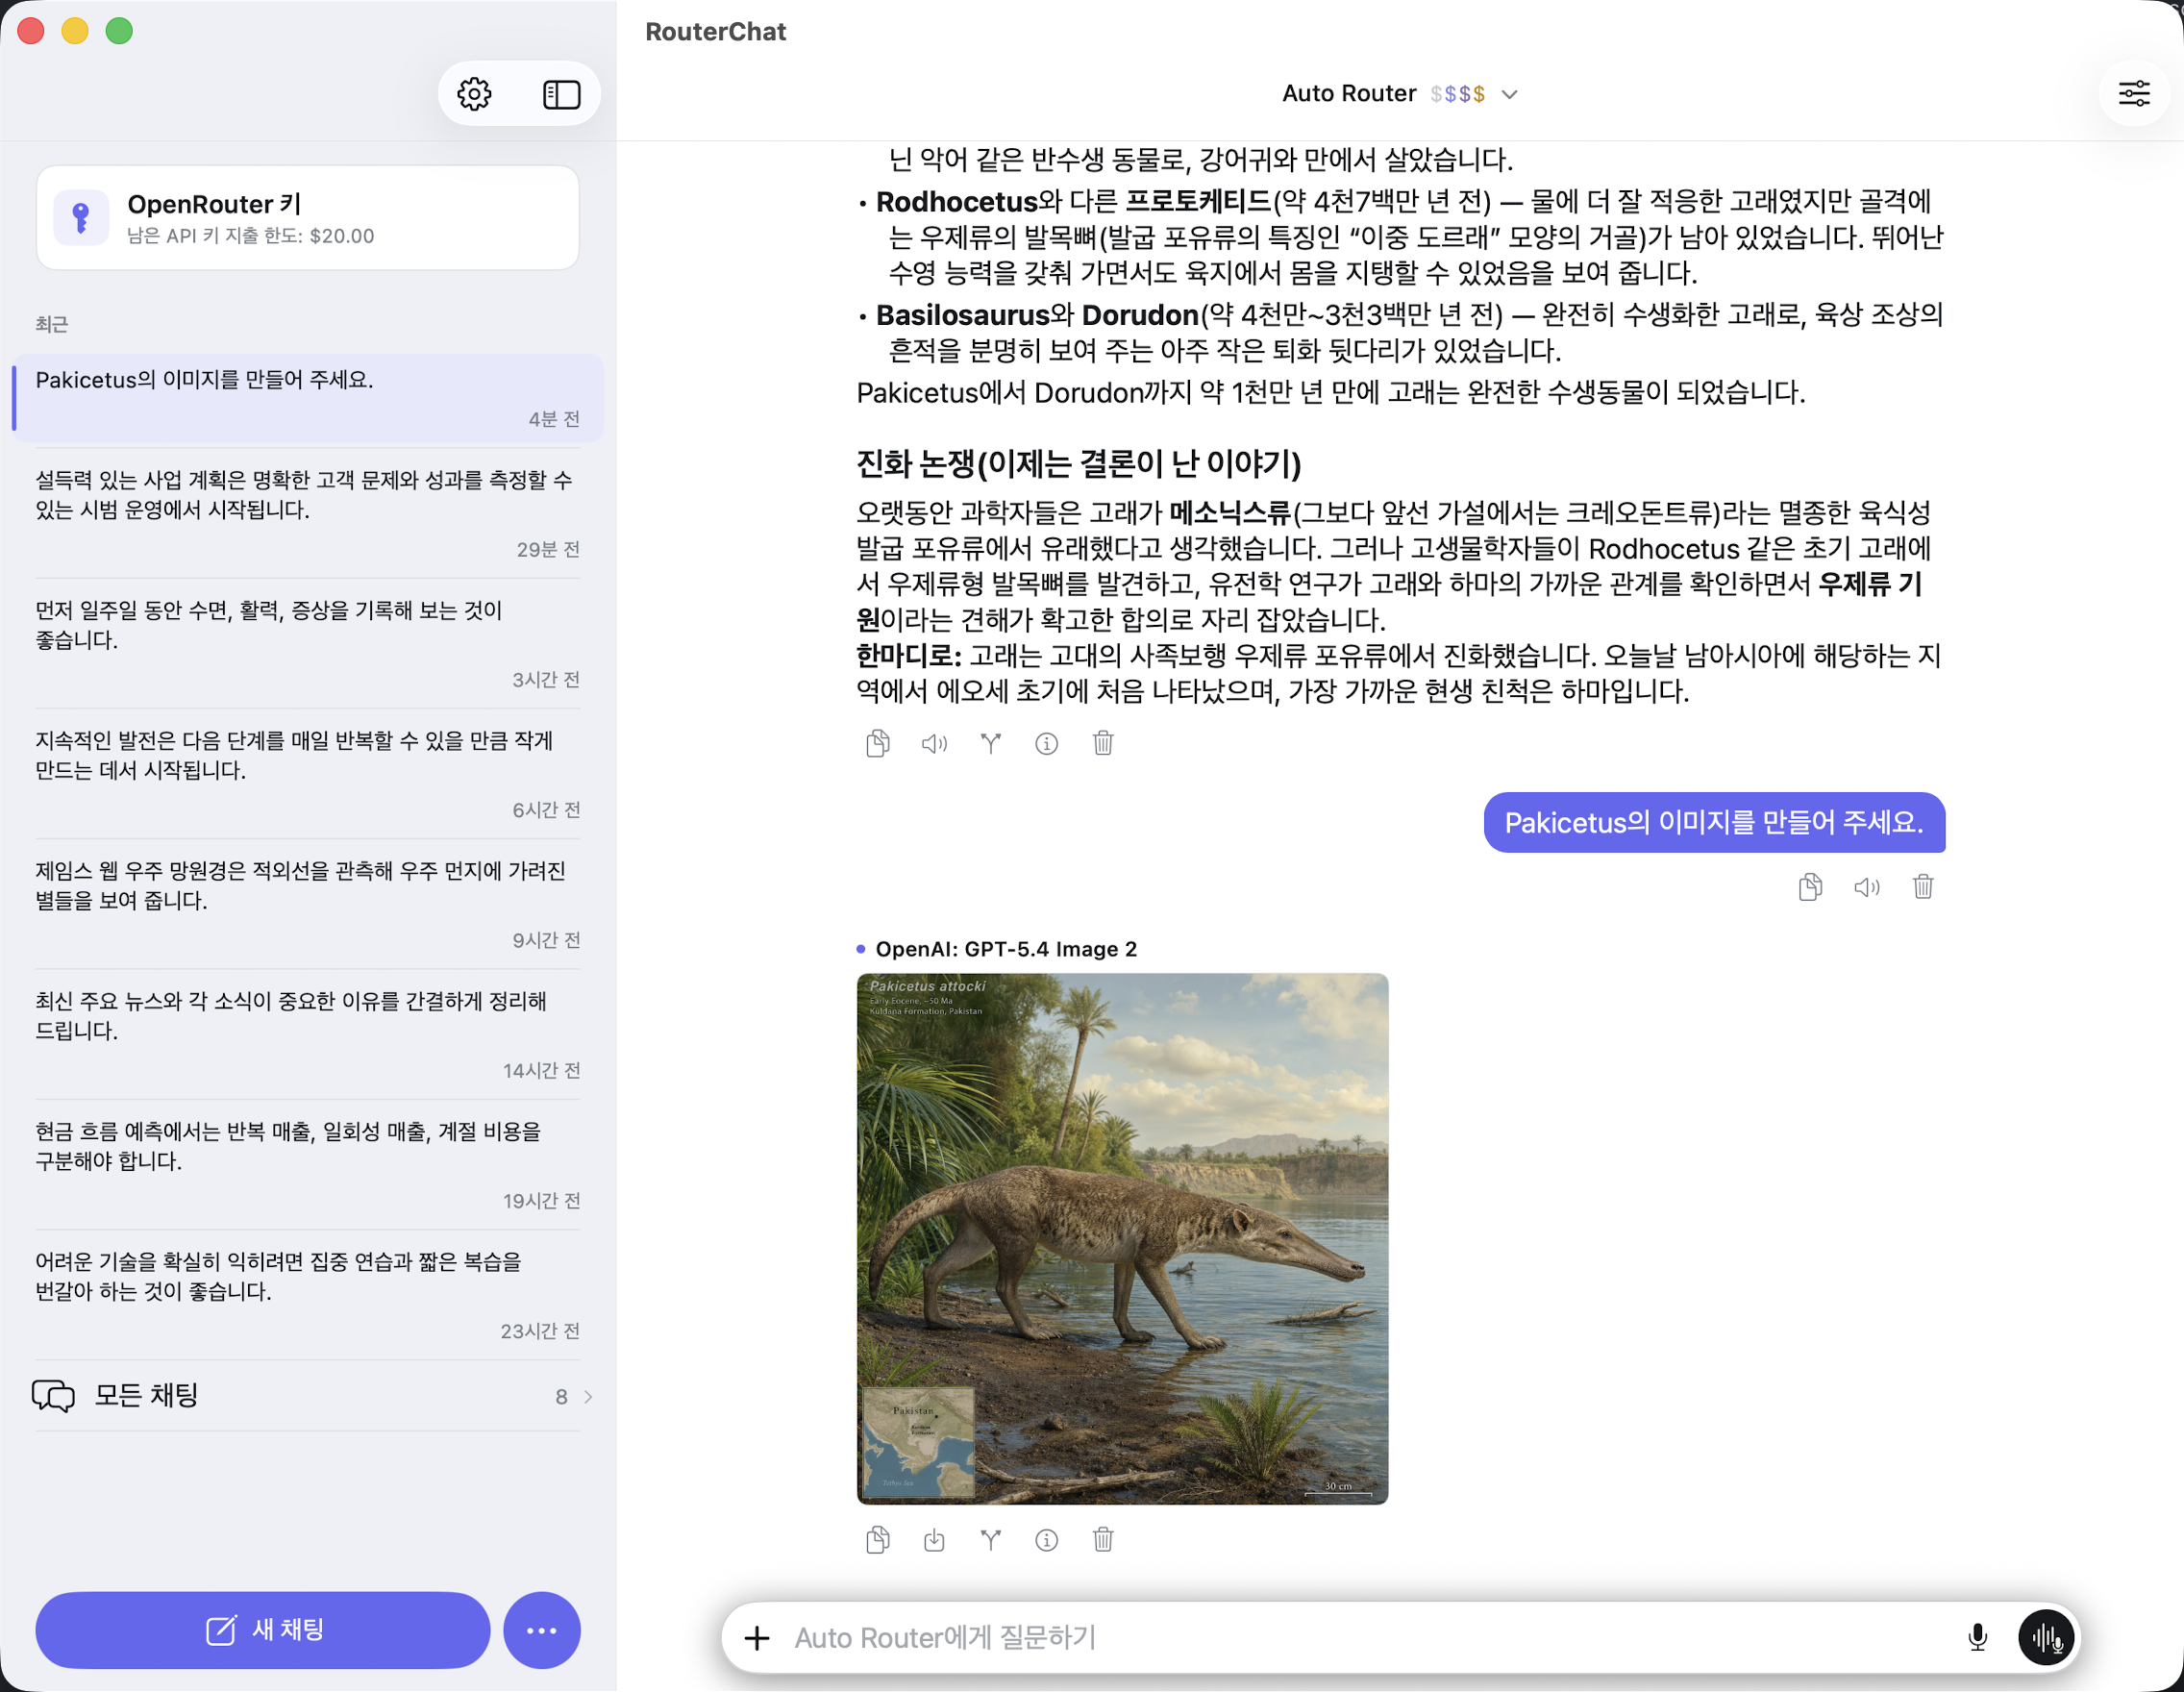The image size is (2184, 1692).
Task: Click the microphone dictation icon
Action: (1977, 1637)
